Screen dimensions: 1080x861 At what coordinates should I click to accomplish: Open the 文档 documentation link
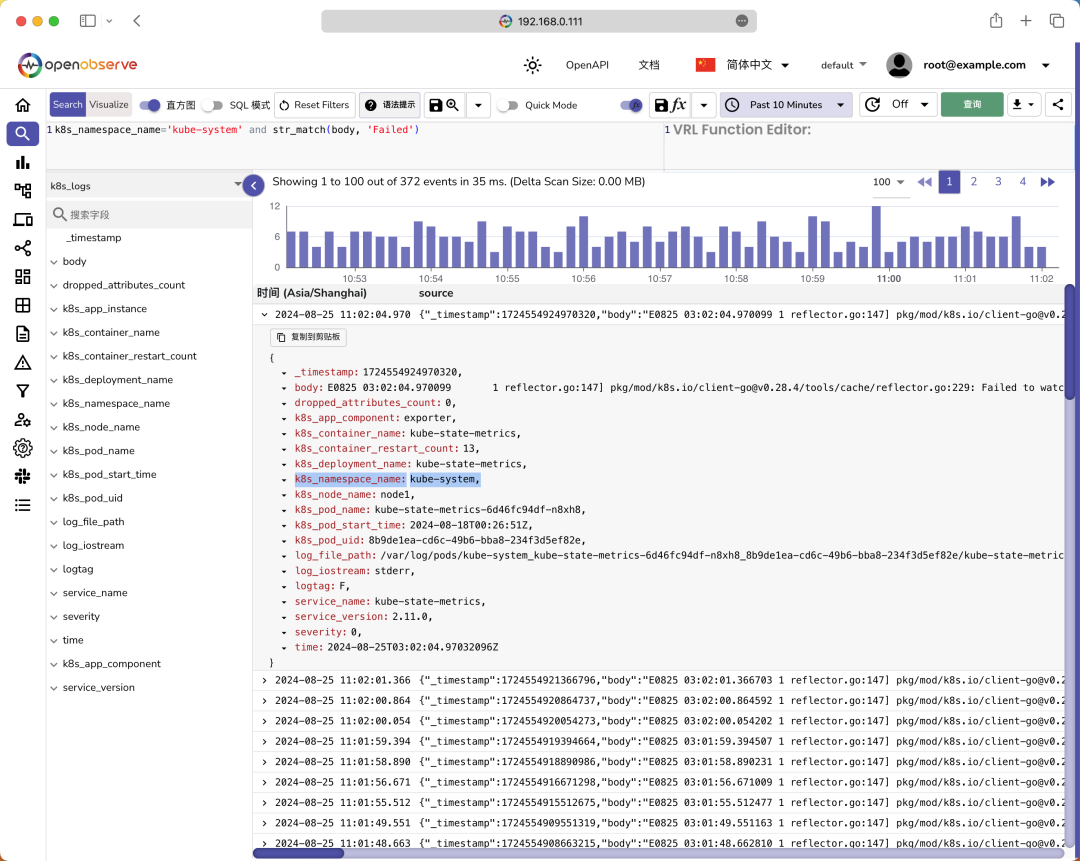click(x=649, y=65)
